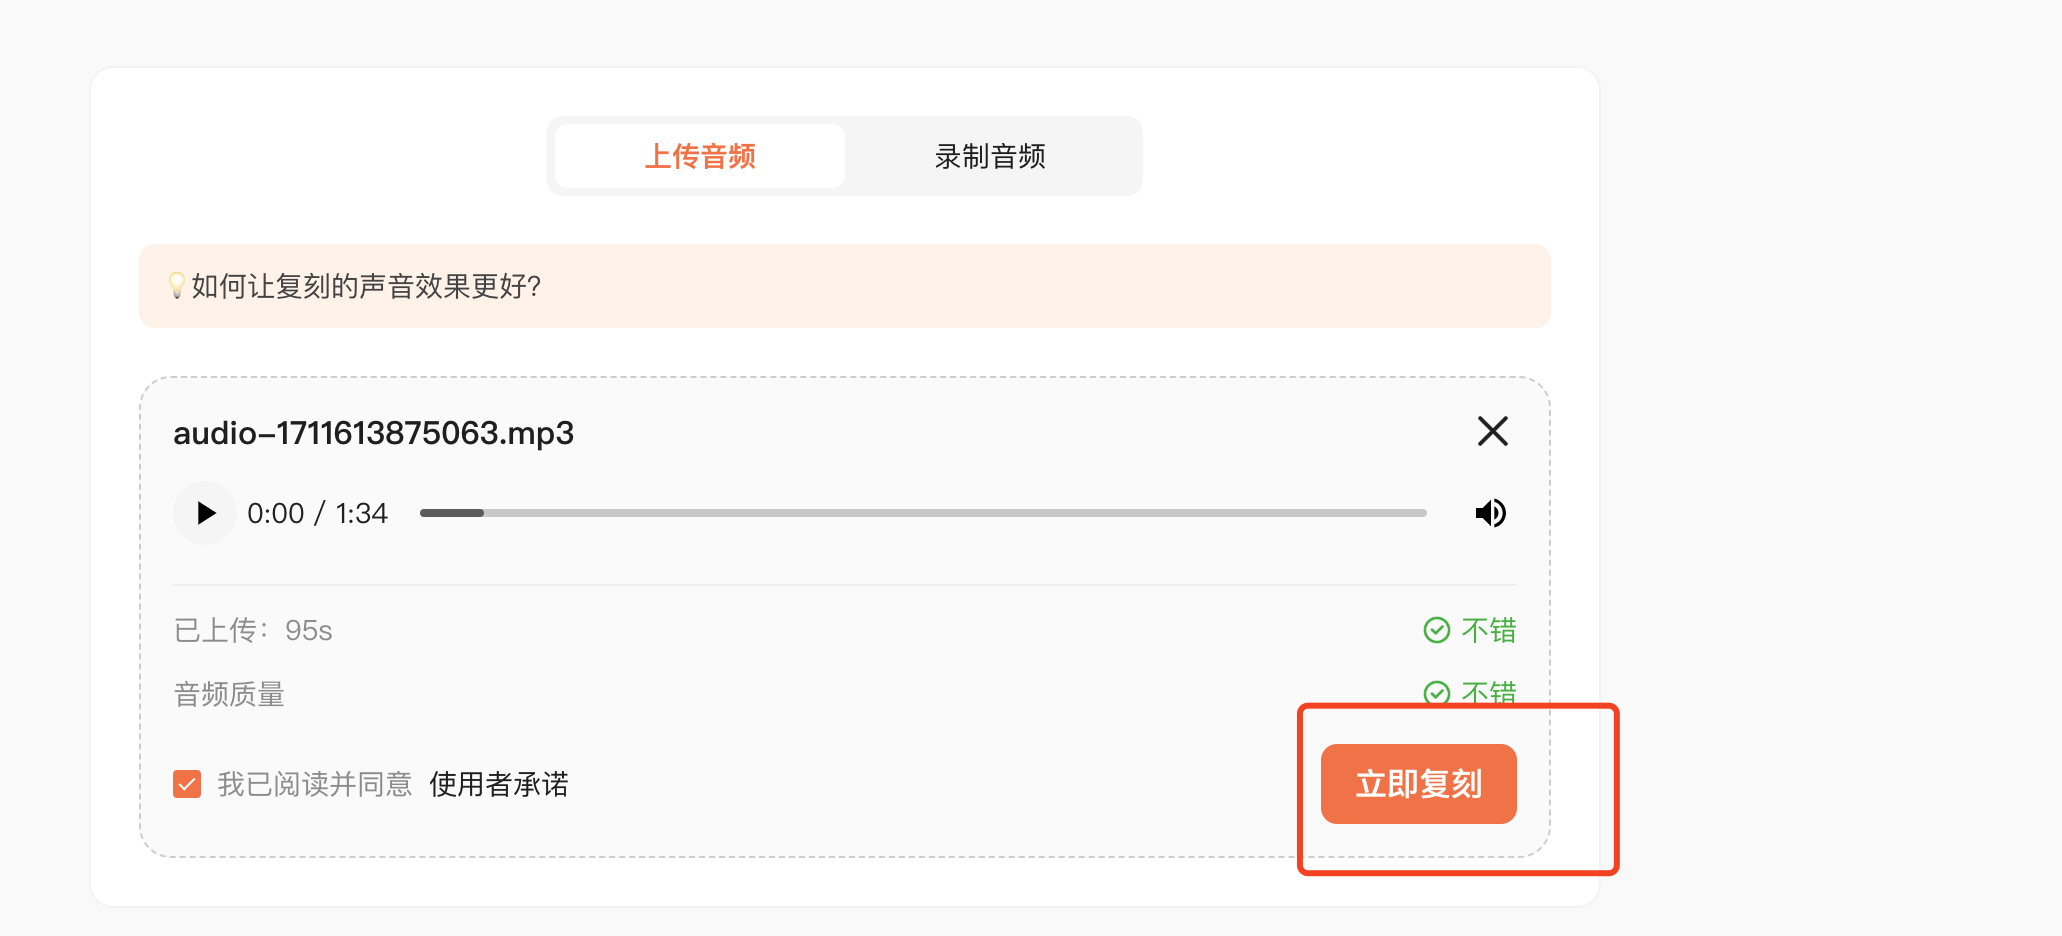
Task: Select file name audio-1711613875063.mp3
Action: pos(374,433)
